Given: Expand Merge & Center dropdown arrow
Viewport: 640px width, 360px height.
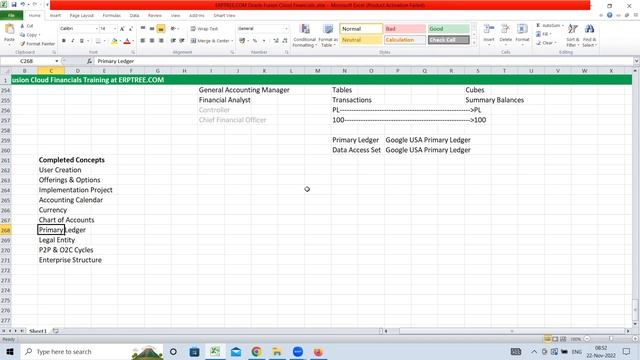Looking at the screenshot, I should pyautogui.click(x=232, y=41).
